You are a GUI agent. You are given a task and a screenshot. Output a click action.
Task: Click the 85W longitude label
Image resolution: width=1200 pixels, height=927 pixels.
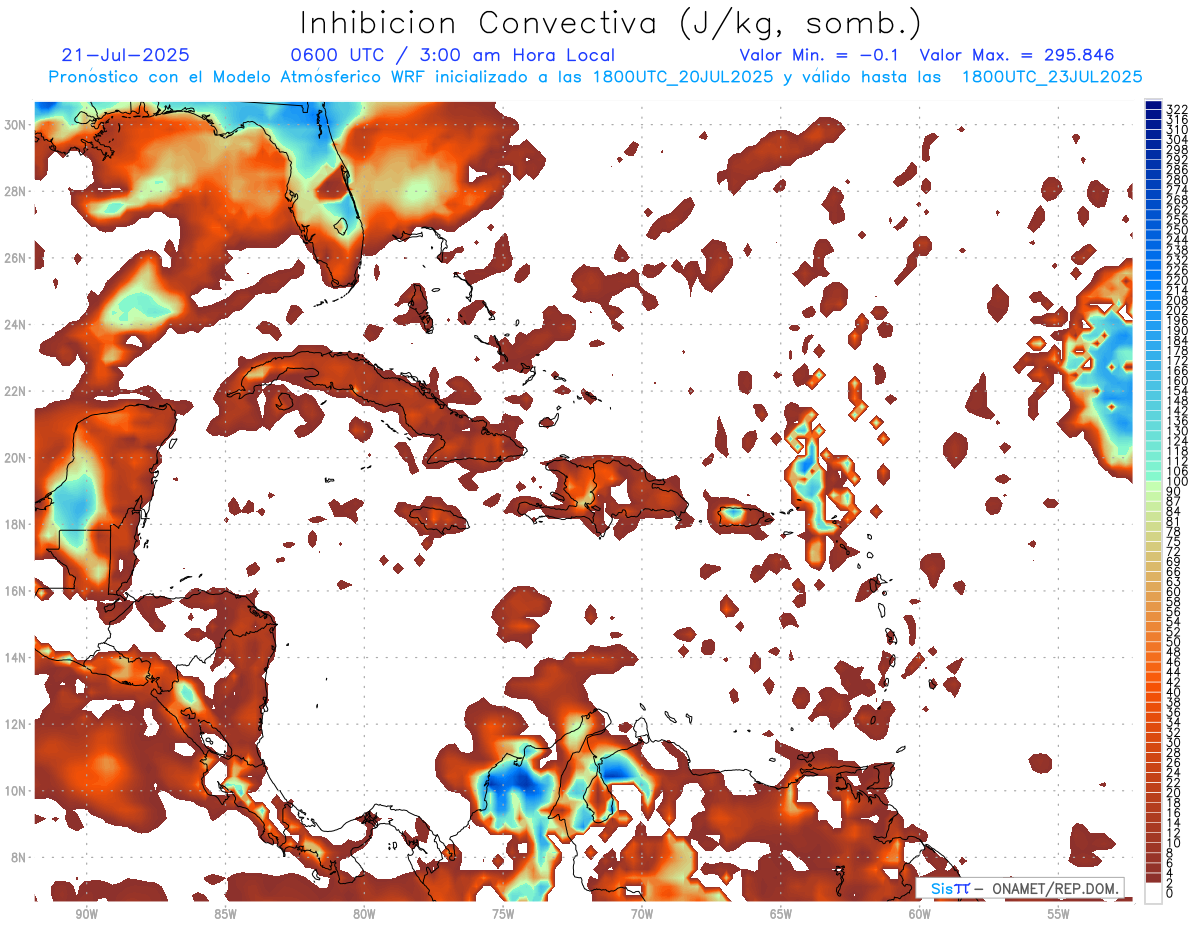pos(225,914)
